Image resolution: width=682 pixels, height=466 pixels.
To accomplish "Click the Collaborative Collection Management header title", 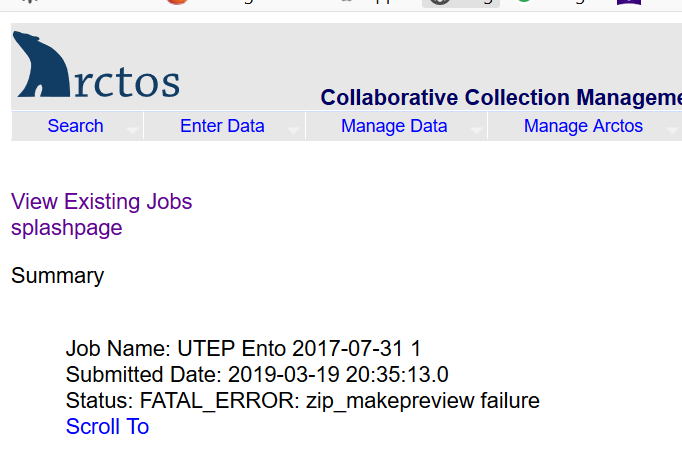I will [501, 97].
